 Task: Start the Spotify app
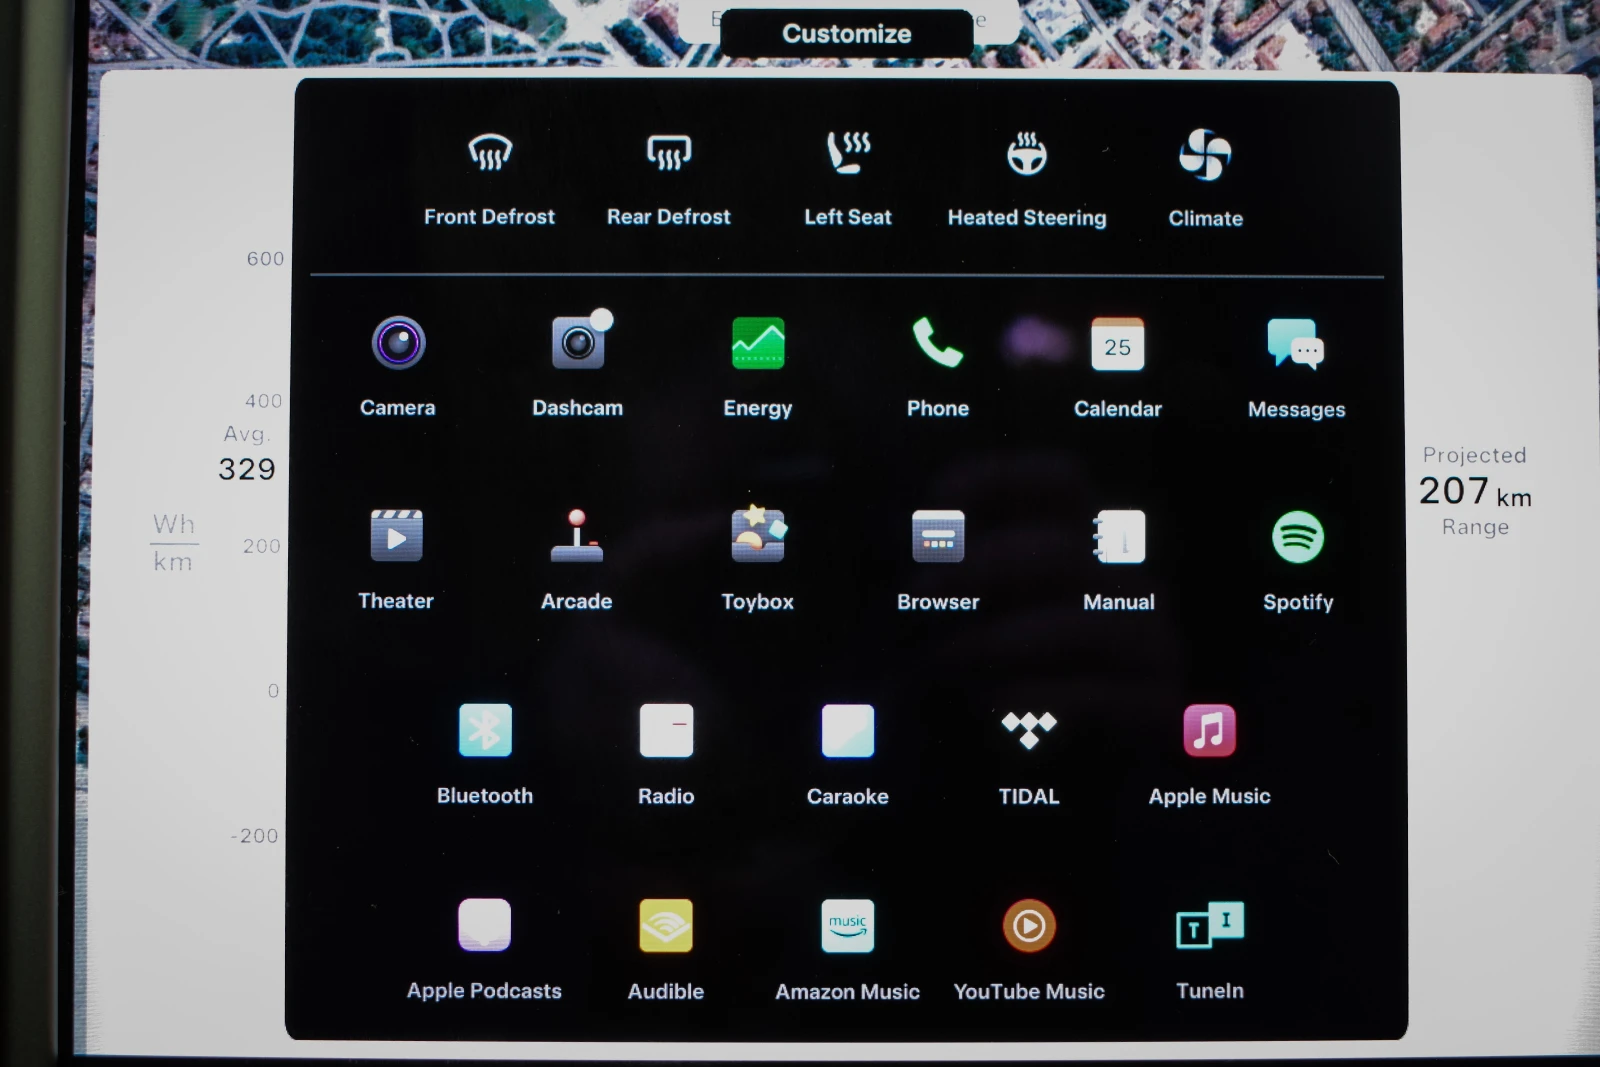(x=1298, y=538)
